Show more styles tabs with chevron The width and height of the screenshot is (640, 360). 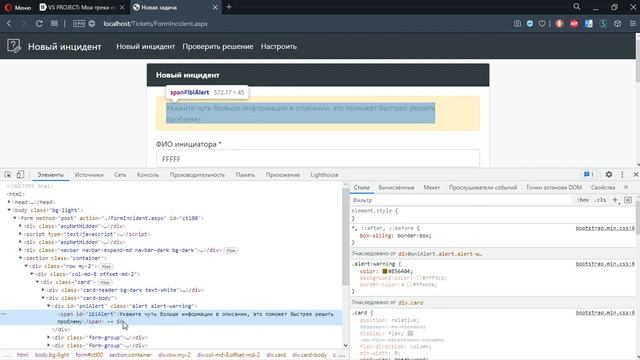[x=626, y=187]
